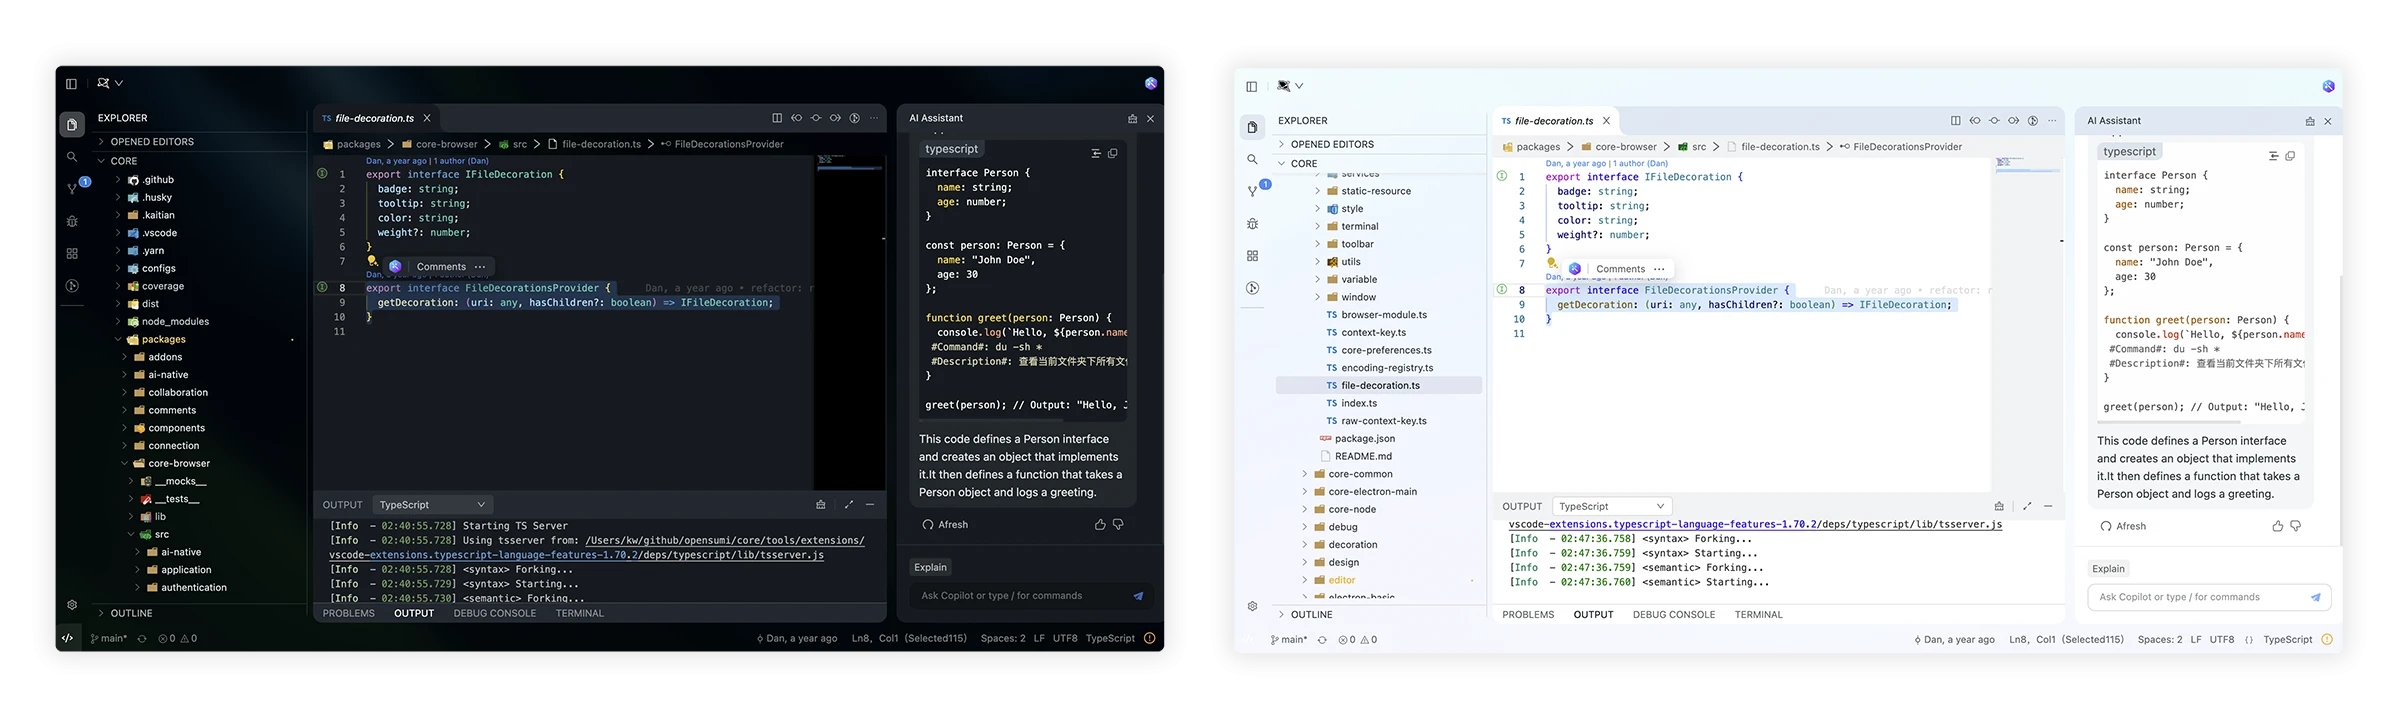This screenshot has height=721, width=2400.
Task: Open Extensions grid icon in light window
Action: point(1252,256)
